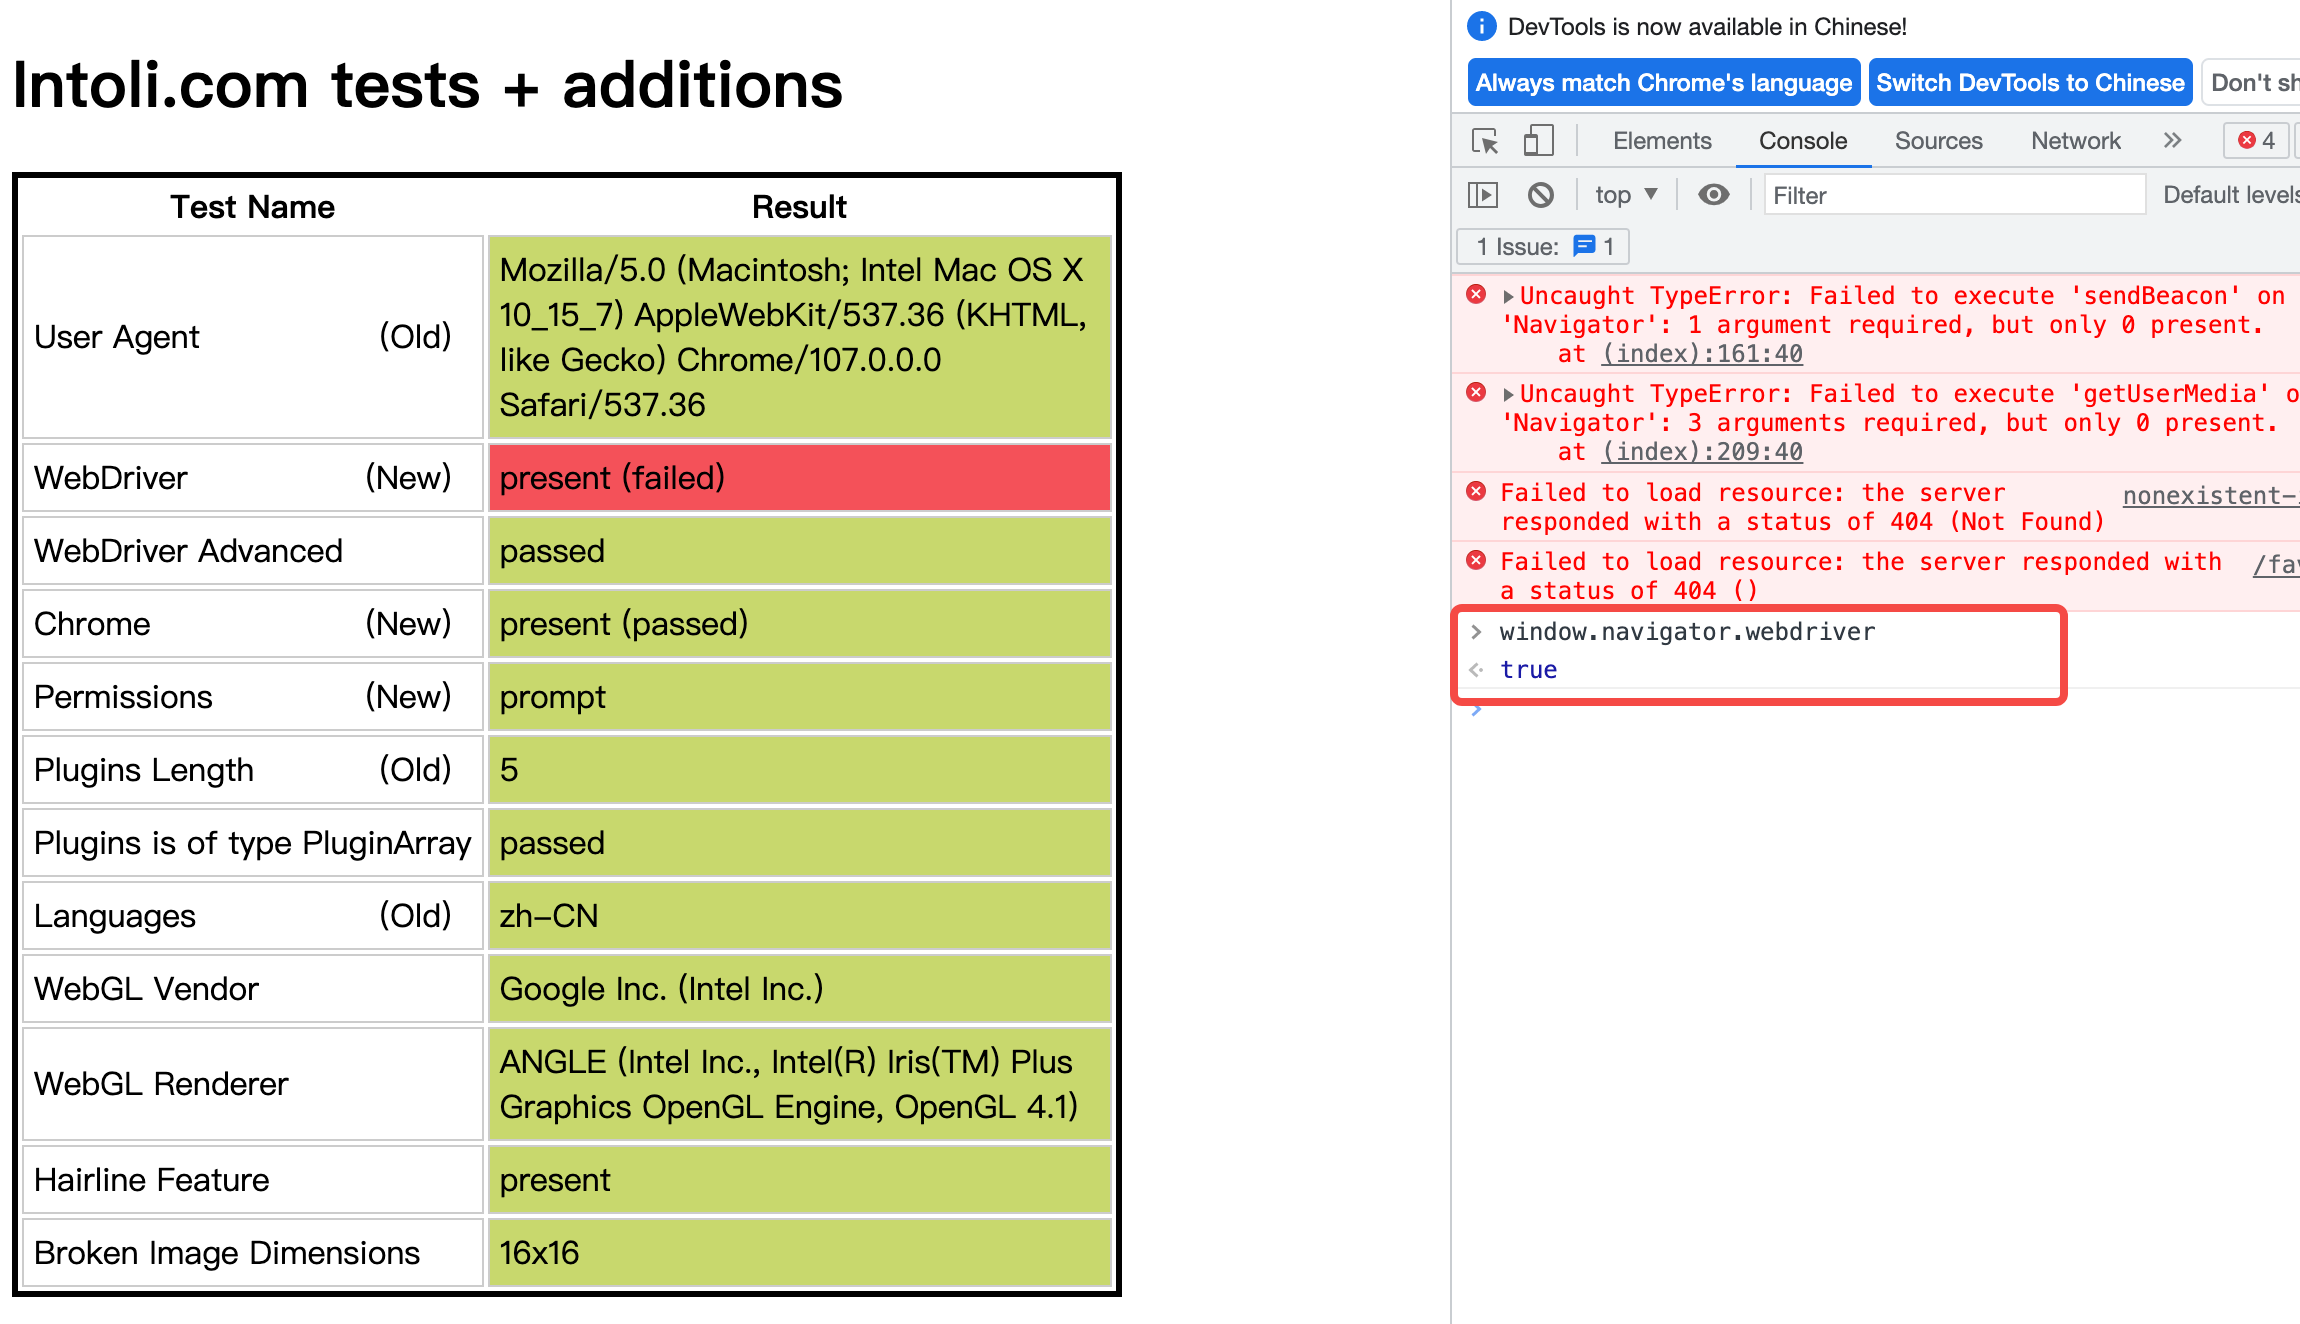Open the issues message icon showing 1
Image resolution: width=2300 pixels, height=1324 pixels.
point(1584,246)
